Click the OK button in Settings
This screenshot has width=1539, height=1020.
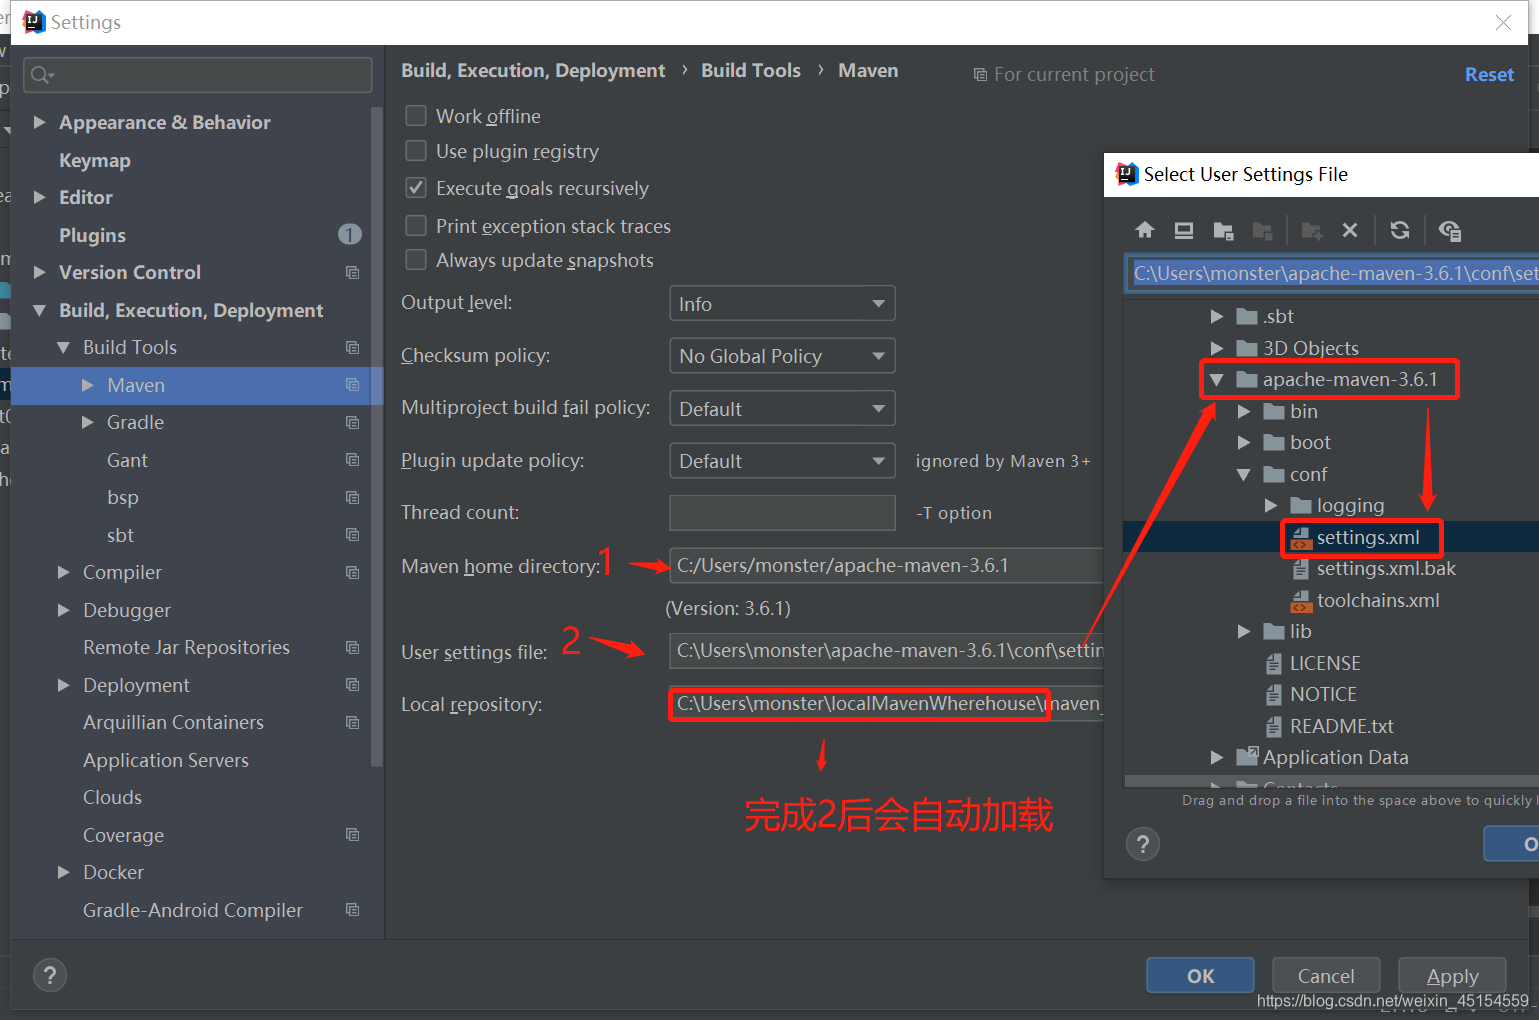click(x=1200, y=976)
